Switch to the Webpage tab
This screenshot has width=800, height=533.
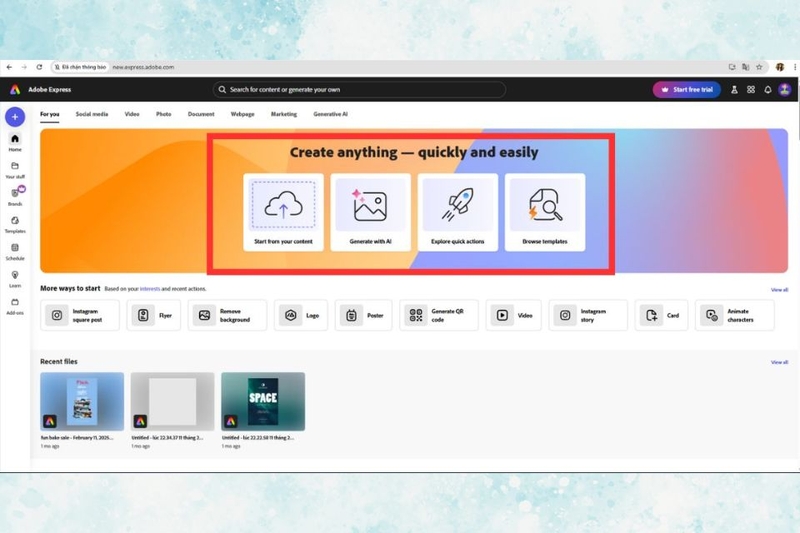pyautogui.click(x=242, y=114)
